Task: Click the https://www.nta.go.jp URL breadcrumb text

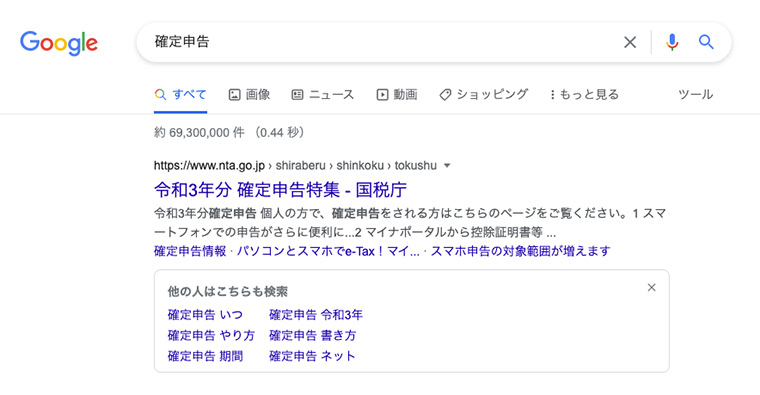Action: tap(209, 166)
